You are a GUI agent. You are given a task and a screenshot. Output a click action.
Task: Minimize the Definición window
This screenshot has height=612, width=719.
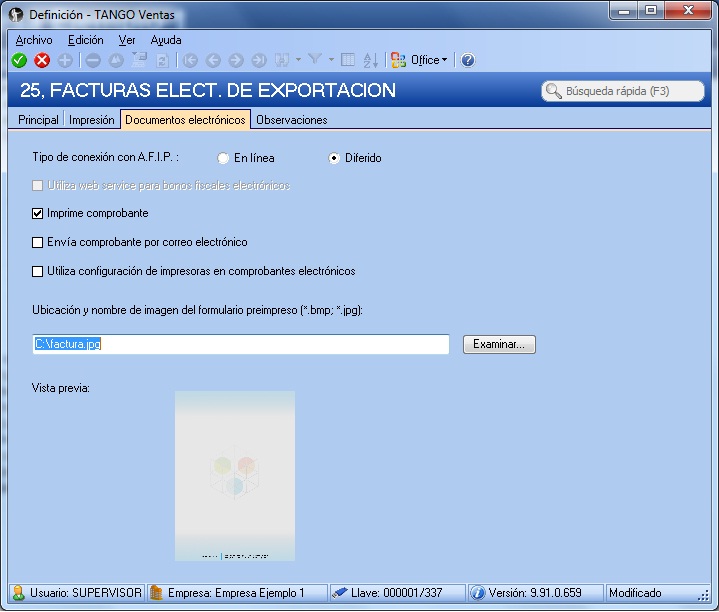click(624, 11)
